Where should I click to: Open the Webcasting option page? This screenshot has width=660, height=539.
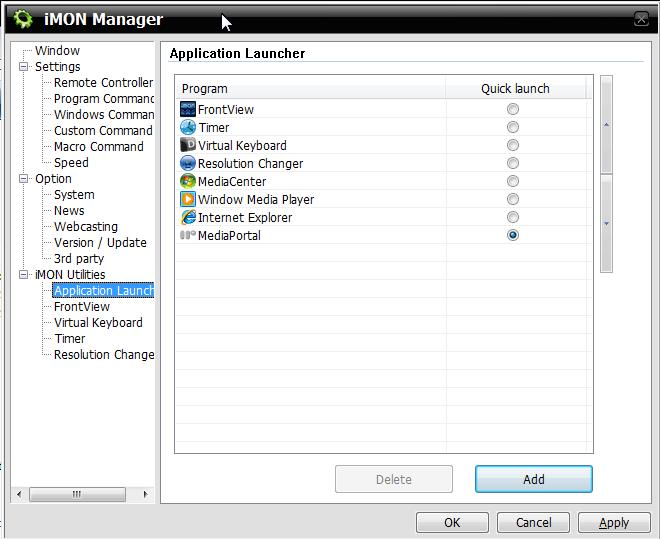click(x=85, y=227)
